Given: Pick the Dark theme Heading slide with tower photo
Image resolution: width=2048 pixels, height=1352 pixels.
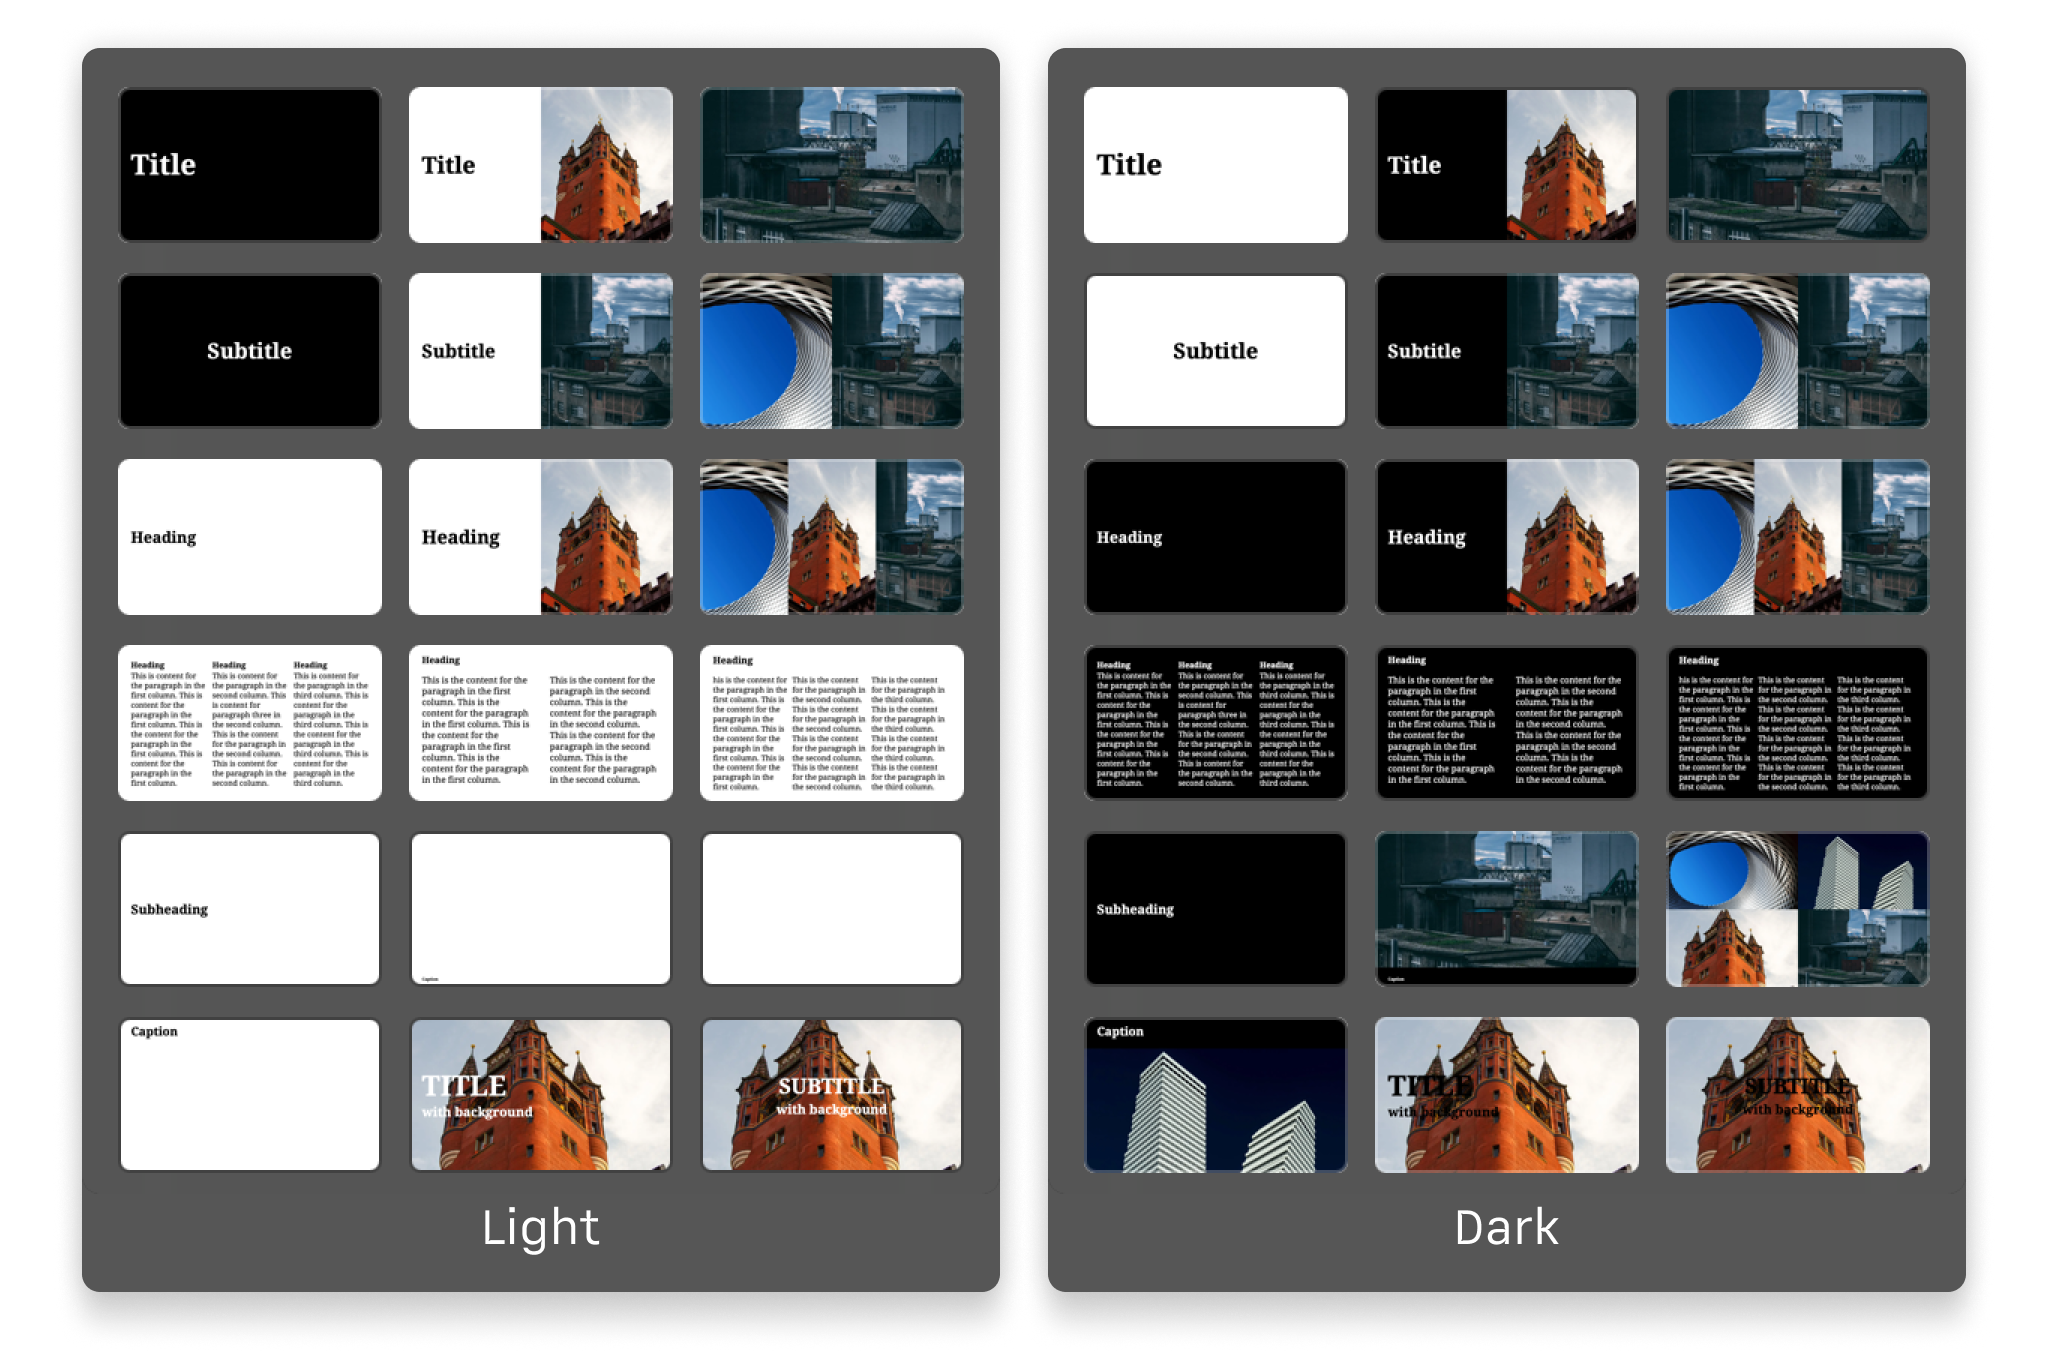Looking at the screenshot, I should point(1506,537).
